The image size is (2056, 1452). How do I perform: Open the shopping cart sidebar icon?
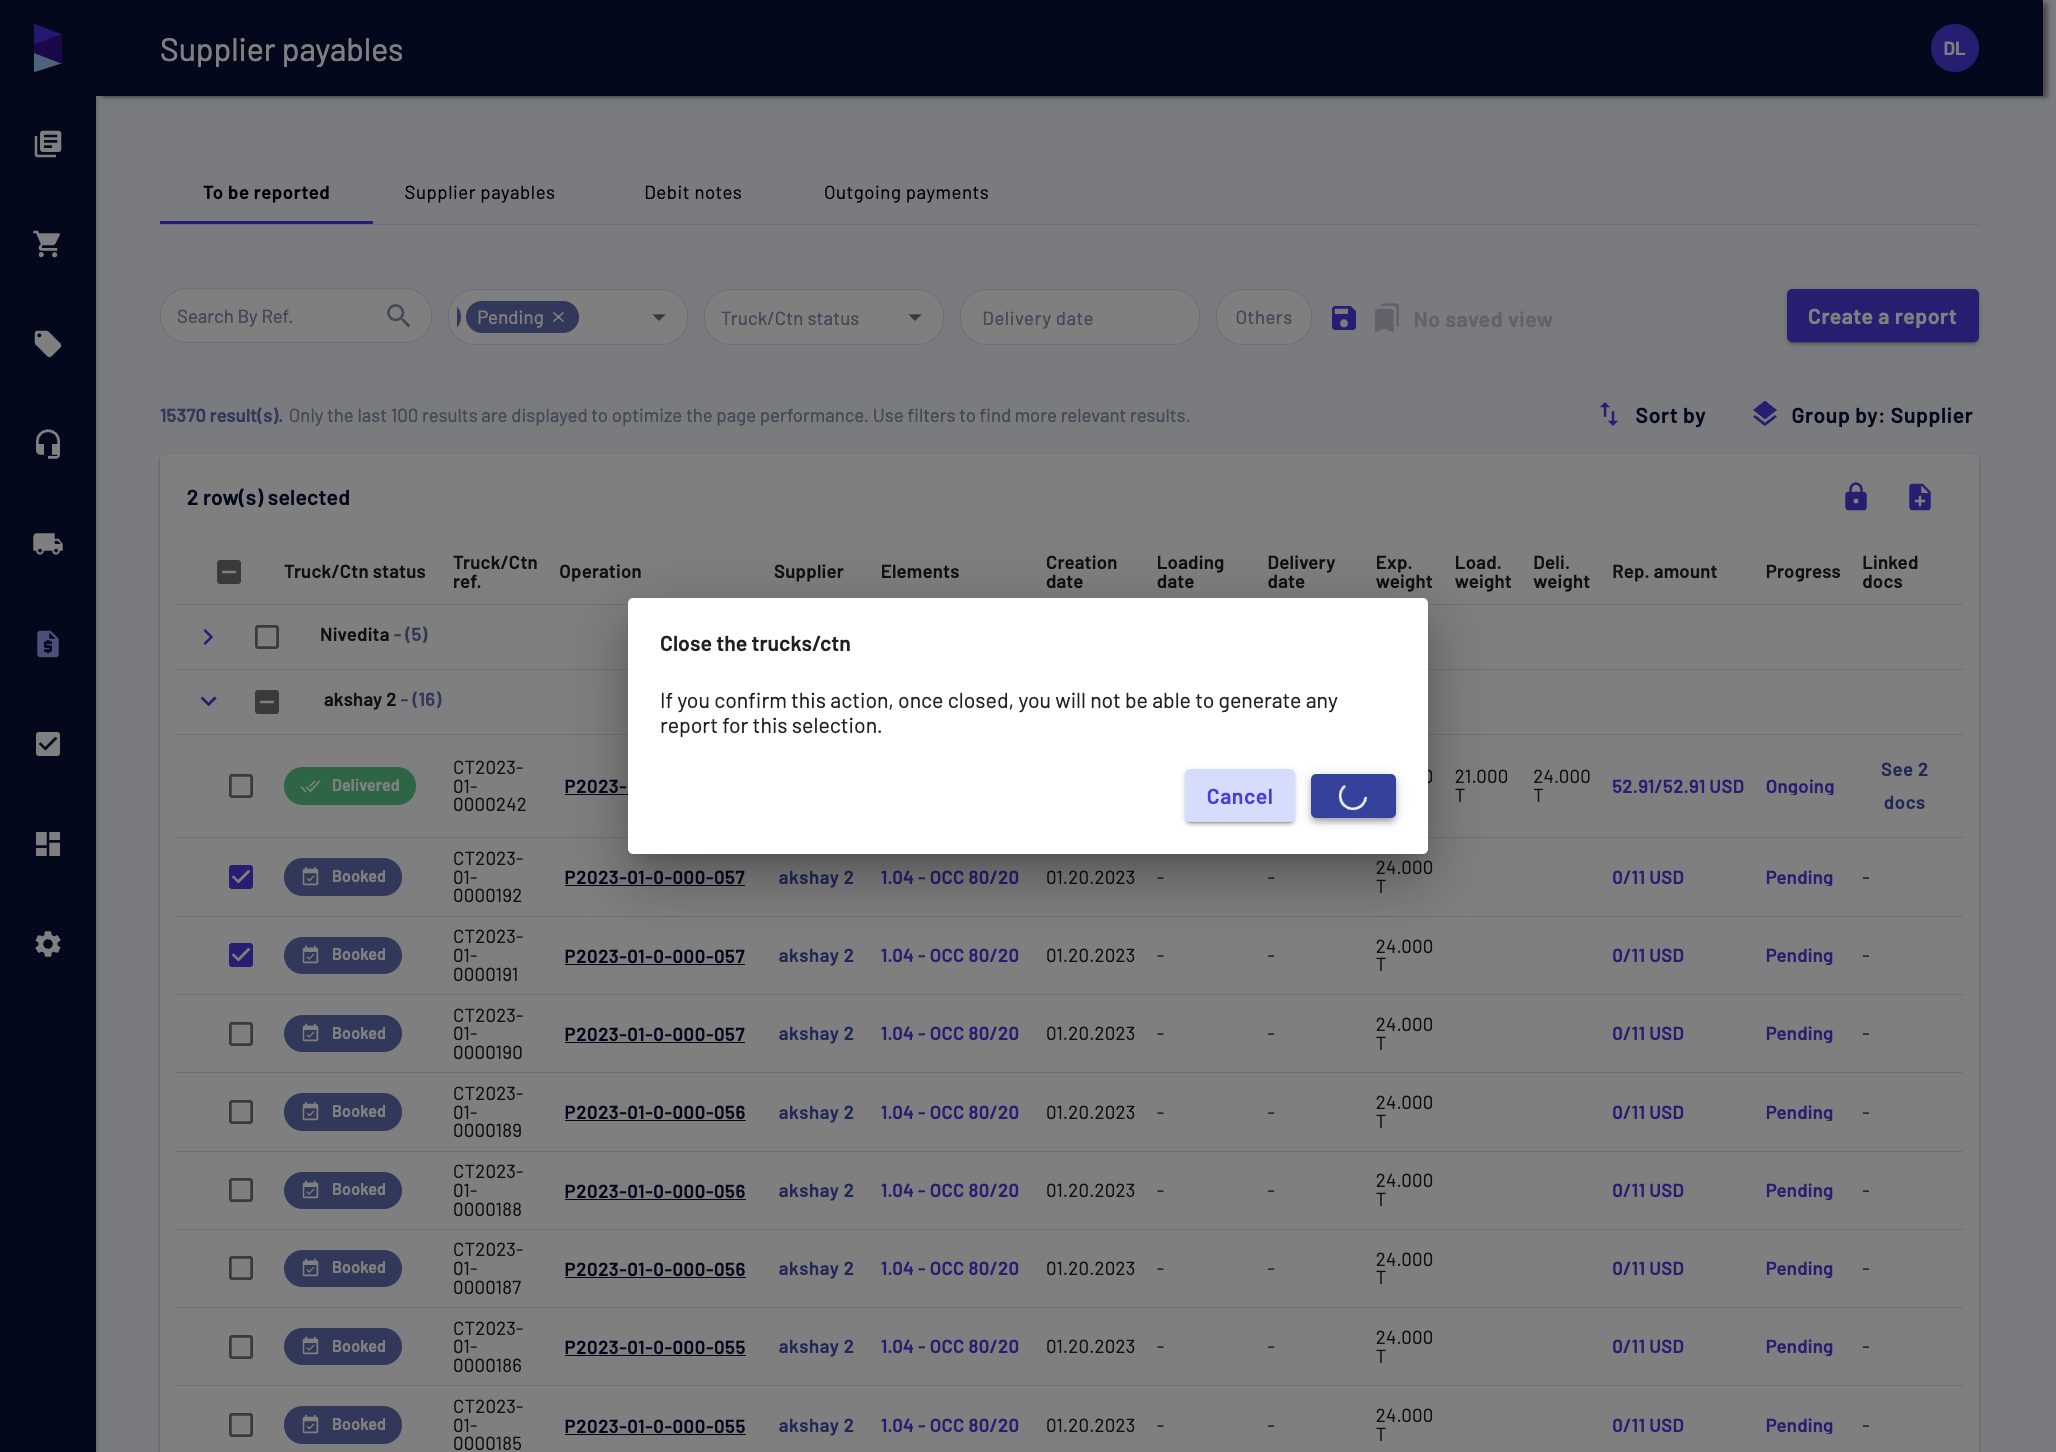(x=48, y=244)
